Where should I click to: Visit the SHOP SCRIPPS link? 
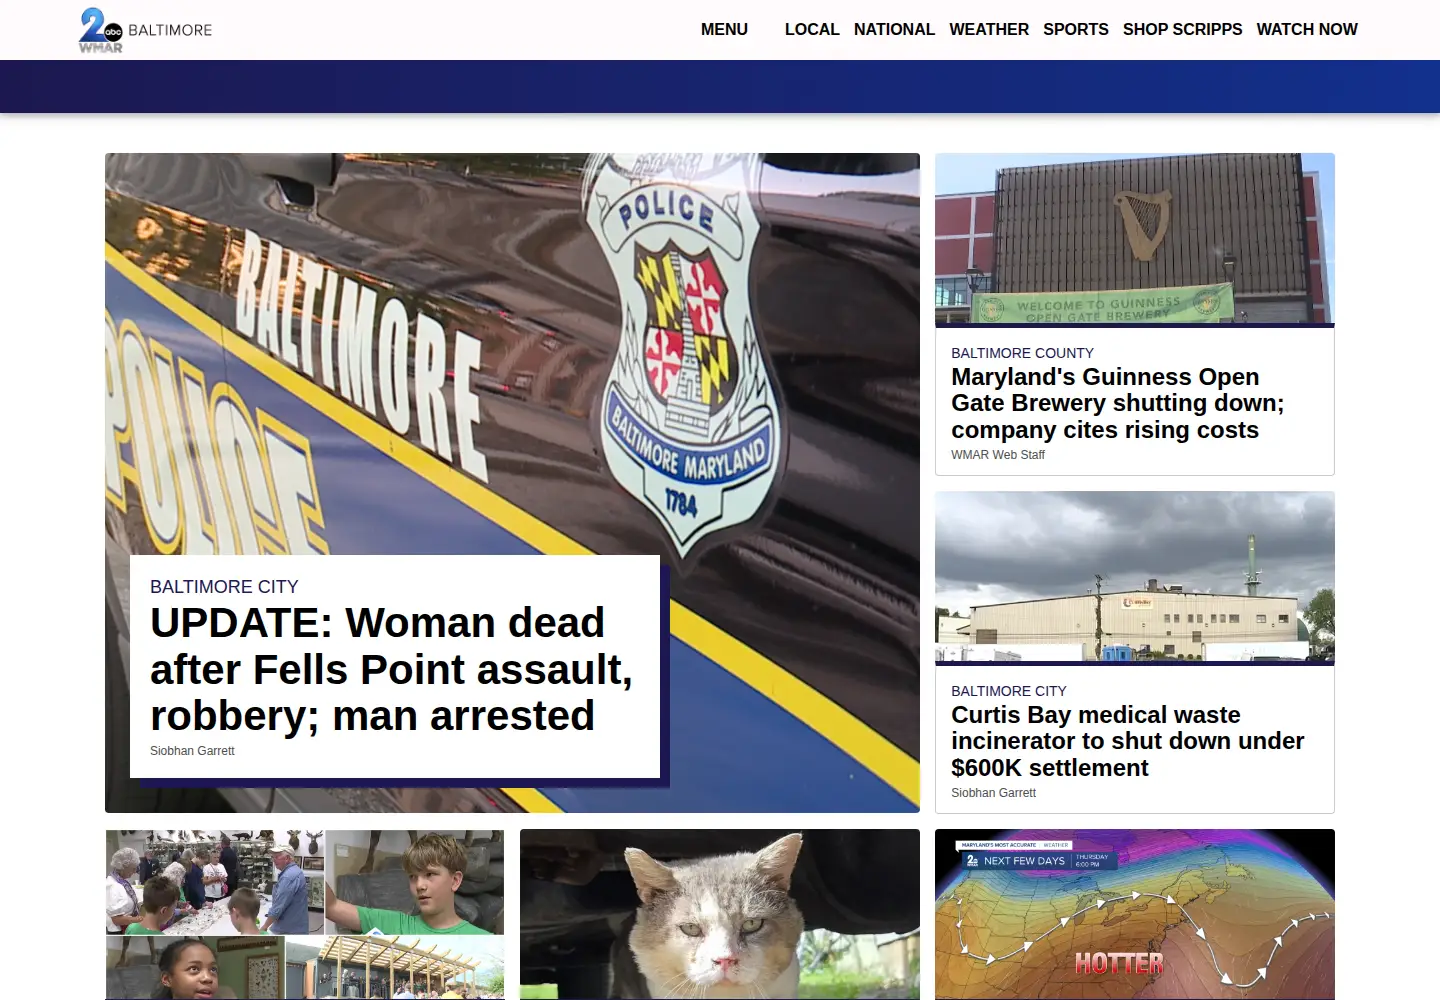(1182, 30)
